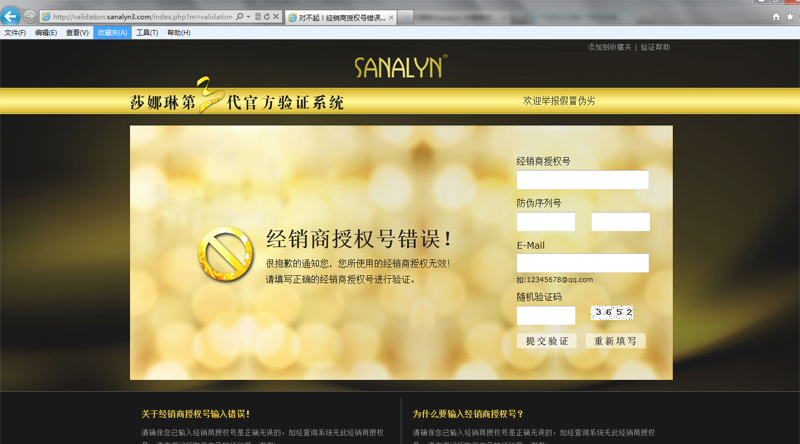Click the 提交验证 button
Screen dimensions: 800x444
point(546,341)
